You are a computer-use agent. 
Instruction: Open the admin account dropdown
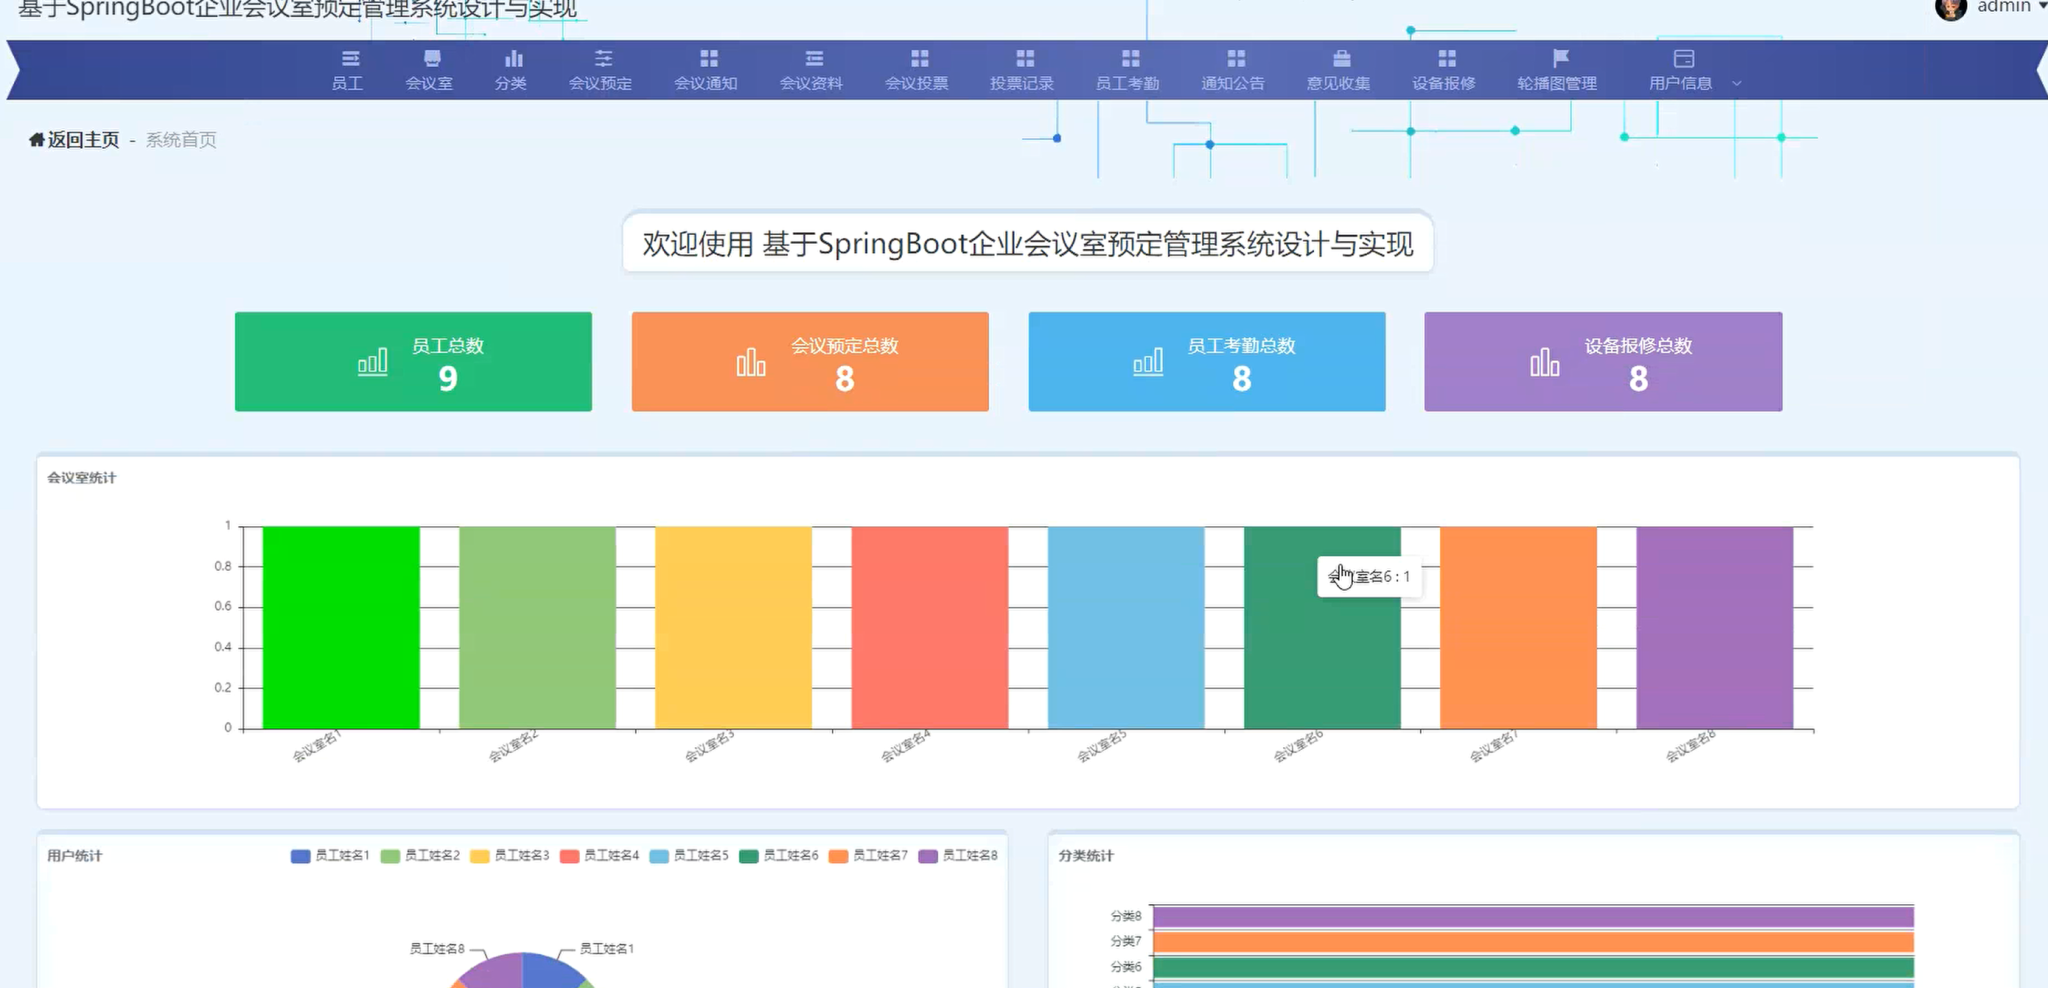pyautogui.click(x=2040, y=7)
